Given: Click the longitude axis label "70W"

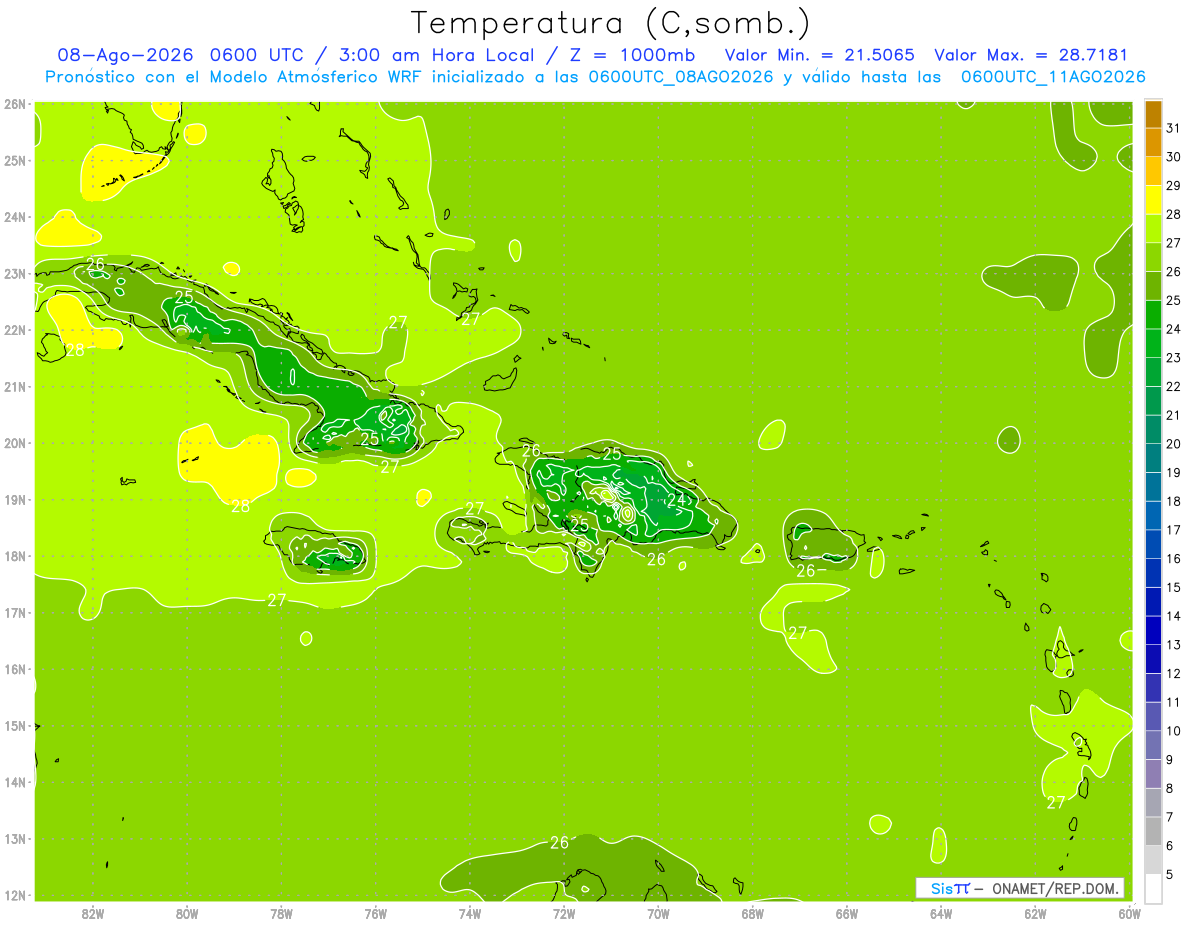Looking at the screenshot, I should click(658, 913).
